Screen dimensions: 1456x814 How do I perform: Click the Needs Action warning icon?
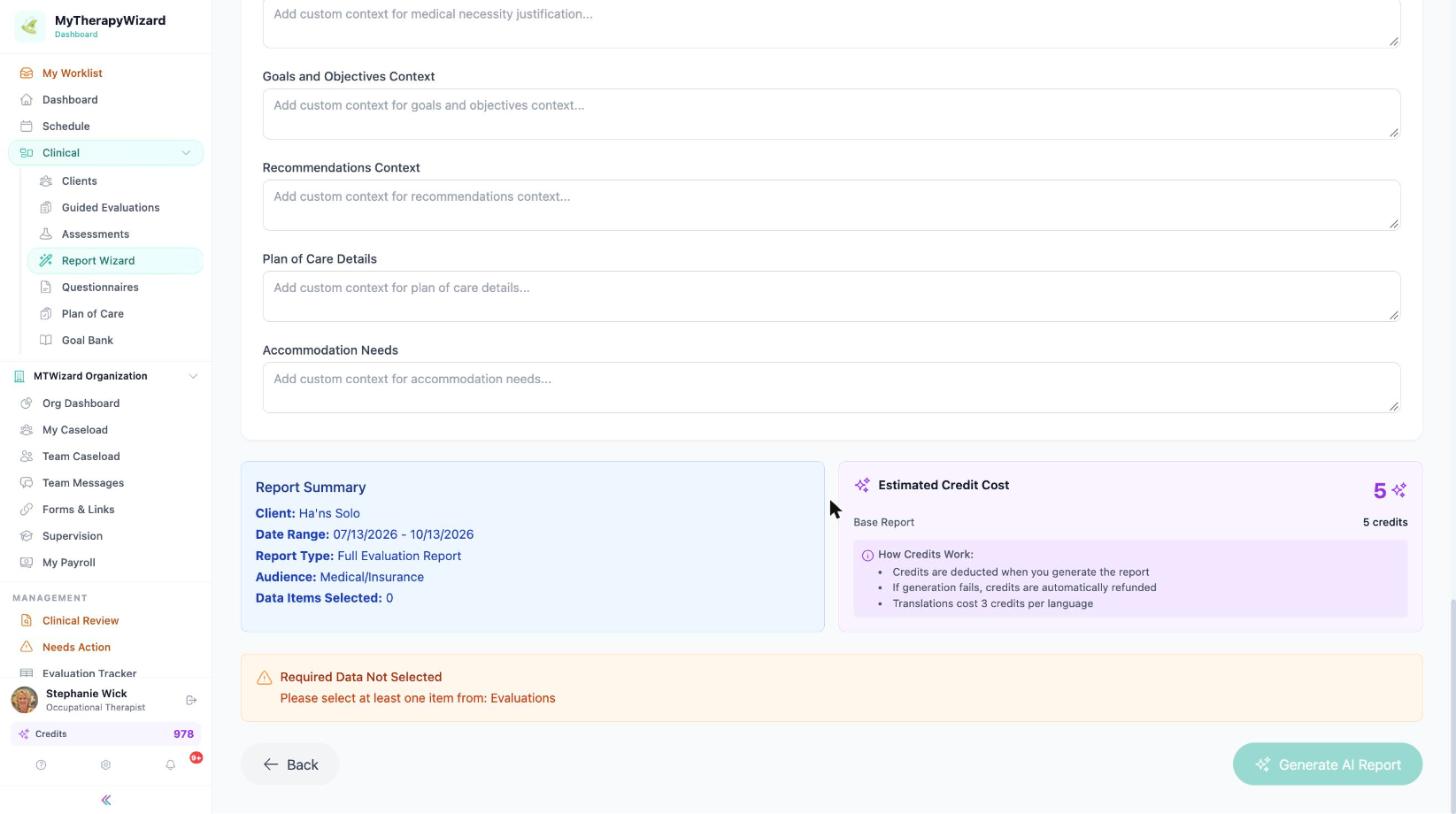pyautogui.click(x=27, y=648)
